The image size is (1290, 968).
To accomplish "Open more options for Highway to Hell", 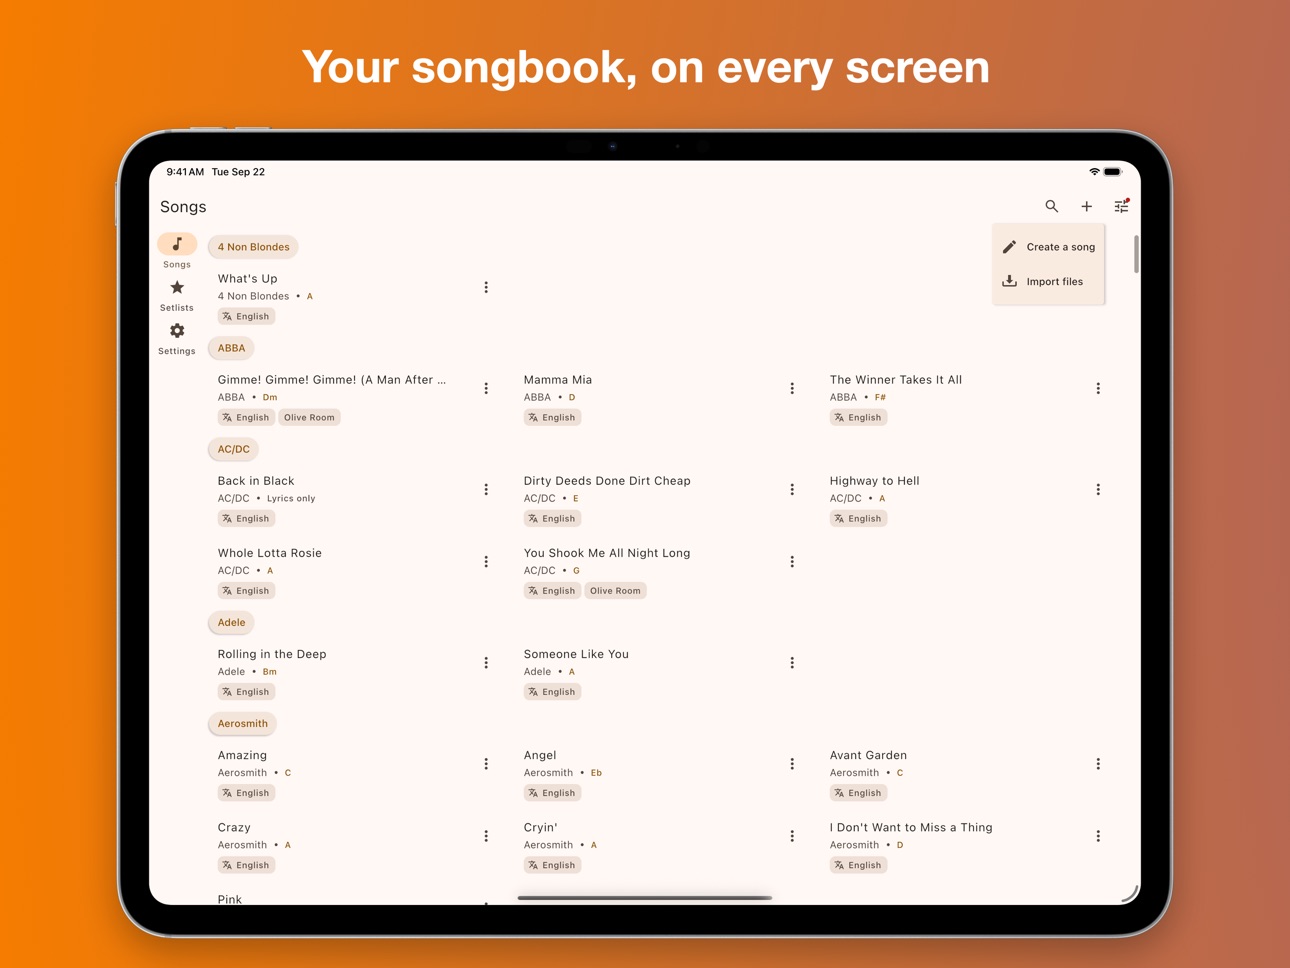I will point(1098,490).
